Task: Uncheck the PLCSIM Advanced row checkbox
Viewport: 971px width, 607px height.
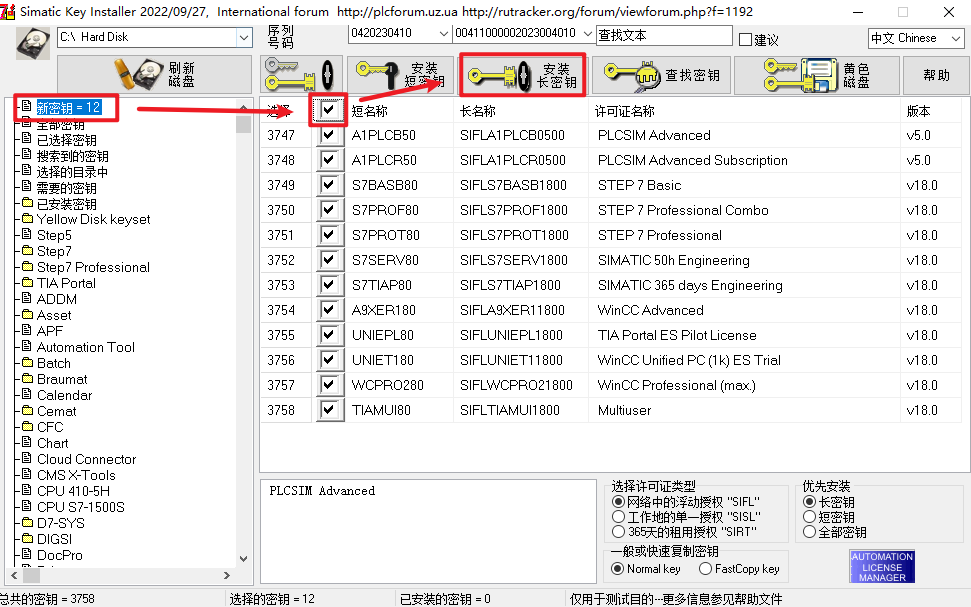Action: [329, 135]
